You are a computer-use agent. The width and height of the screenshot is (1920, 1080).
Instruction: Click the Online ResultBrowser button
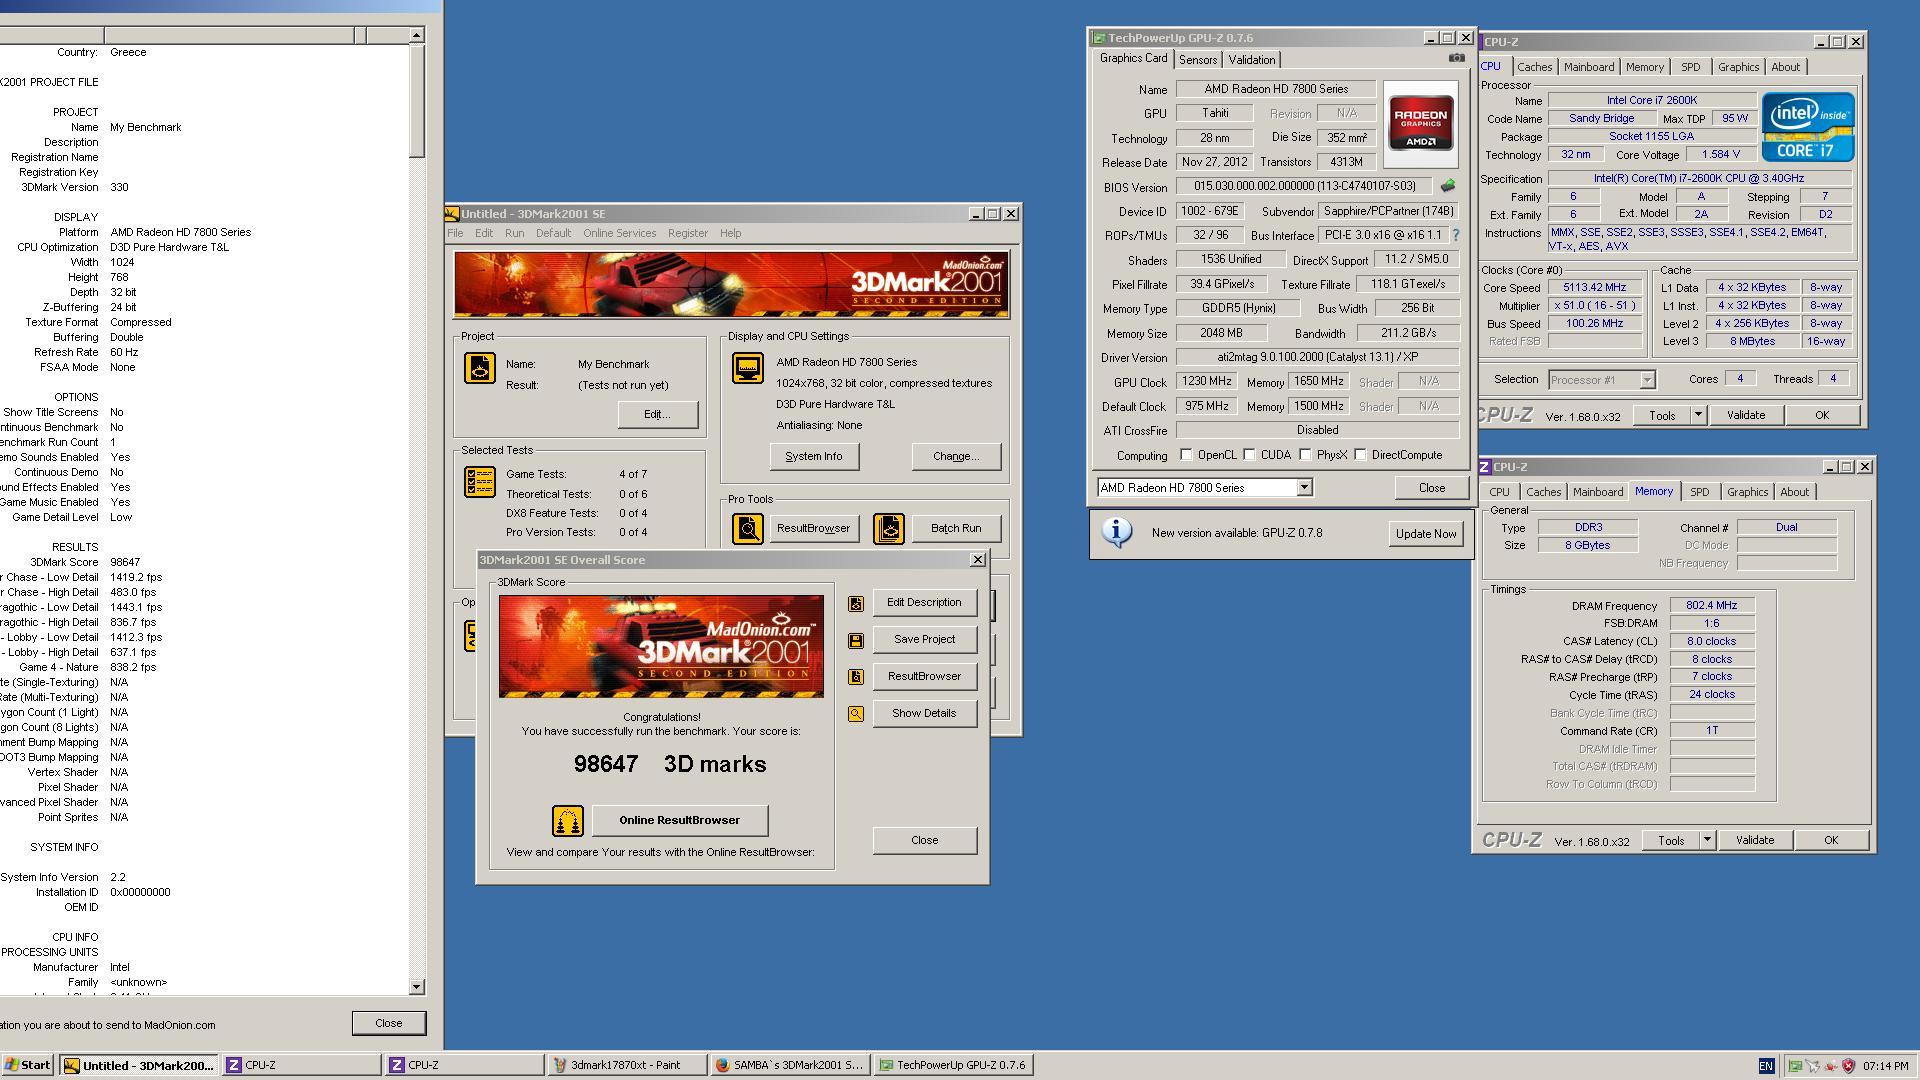point(679,821)
